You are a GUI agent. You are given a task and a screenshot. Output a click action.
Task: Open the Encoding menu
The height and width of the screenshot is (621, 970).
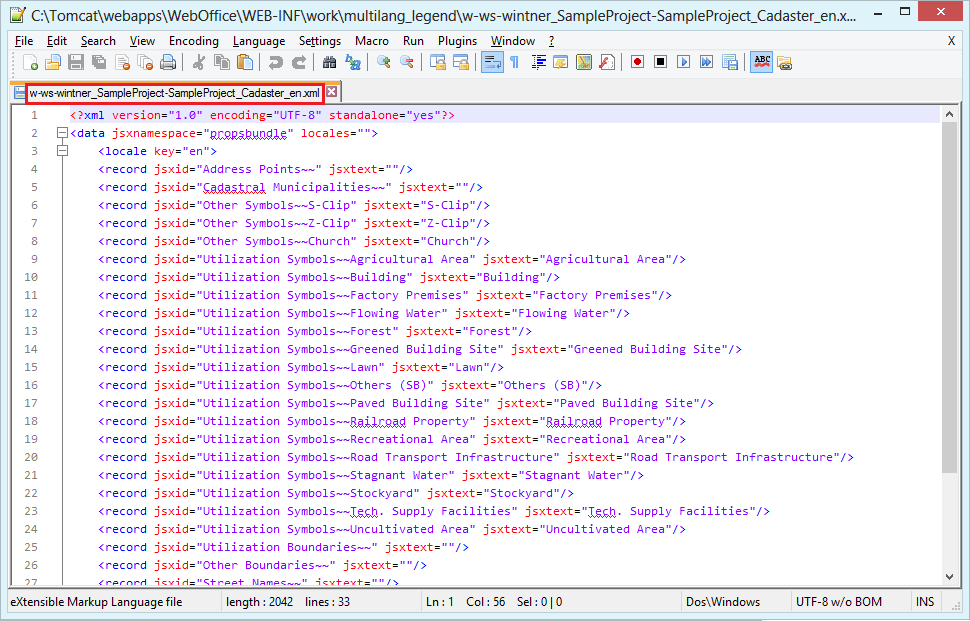193,41
